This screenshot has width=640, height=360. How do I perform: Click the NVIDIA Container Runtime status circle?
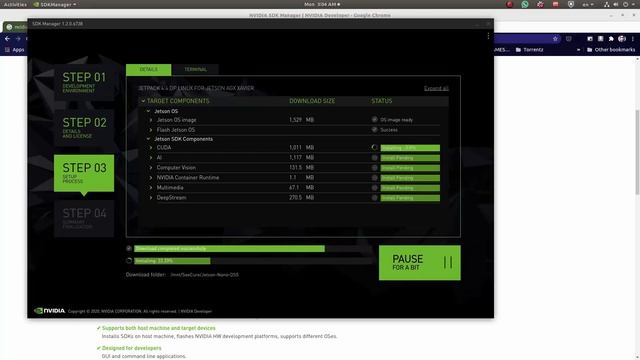point(374,178)
